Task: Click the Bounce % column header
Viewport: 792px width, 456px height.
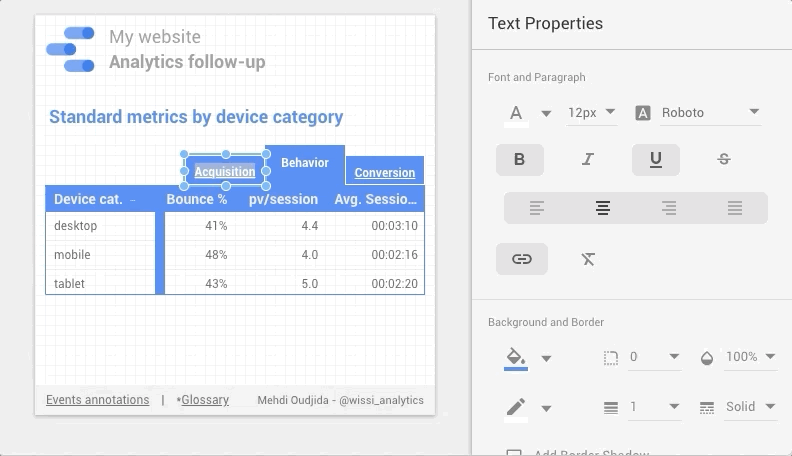Action: click(196, 199)
